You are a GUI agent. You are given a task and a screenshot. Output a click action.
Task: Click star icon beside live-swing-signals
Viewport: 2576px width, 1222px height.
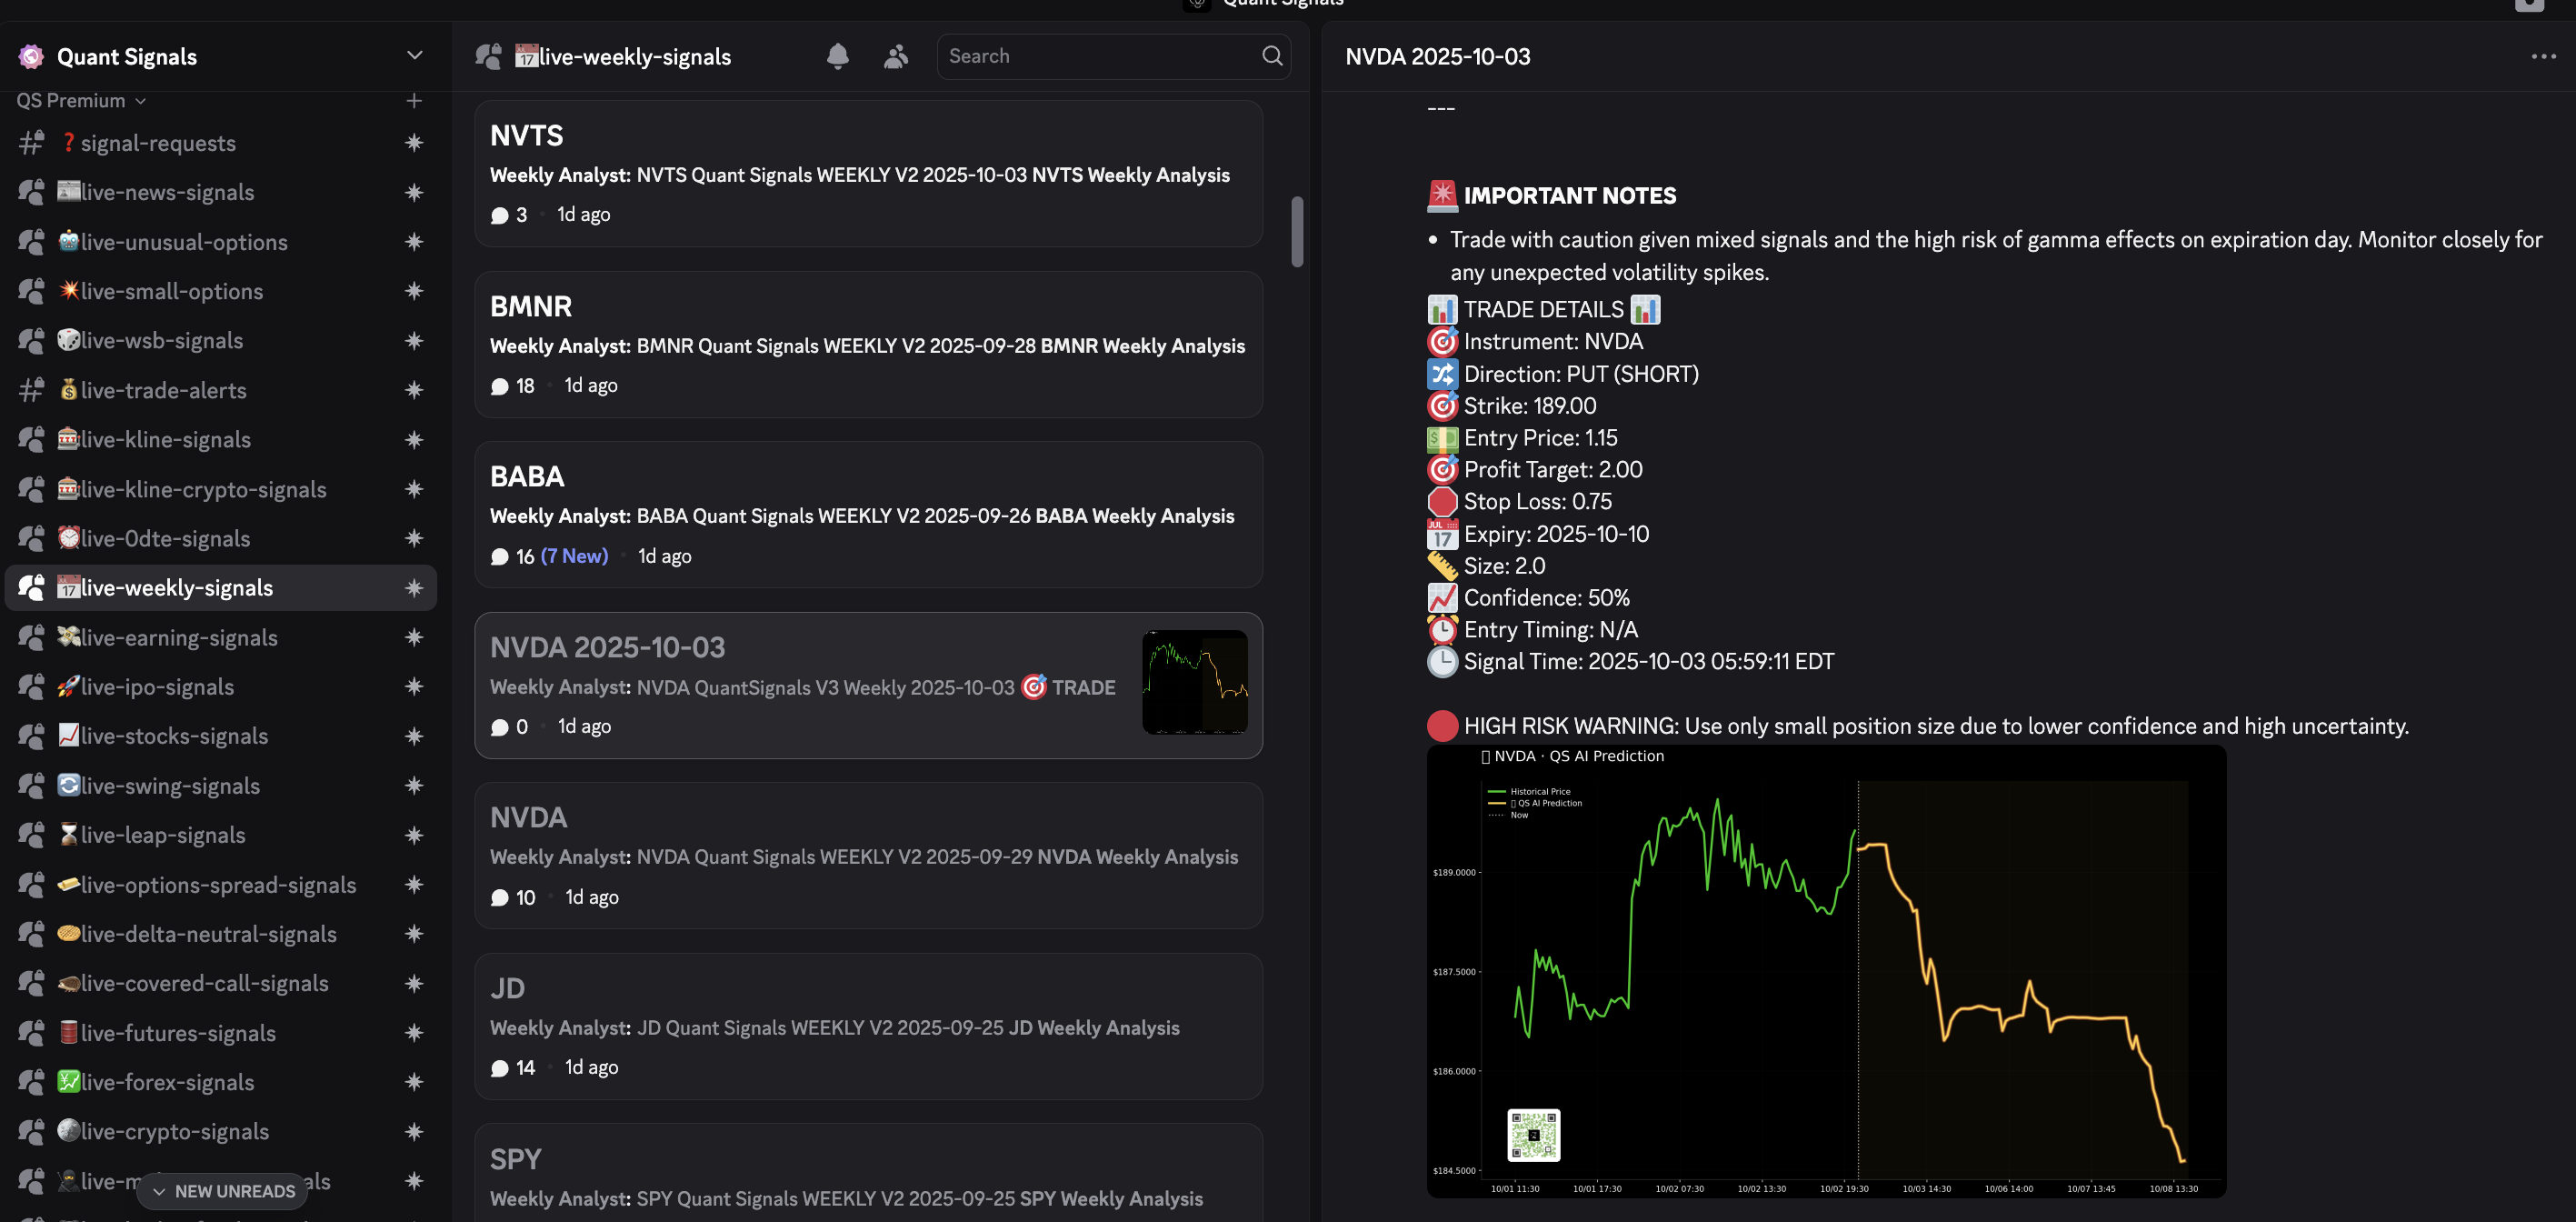pyautogui.click(x=414, y=786)
